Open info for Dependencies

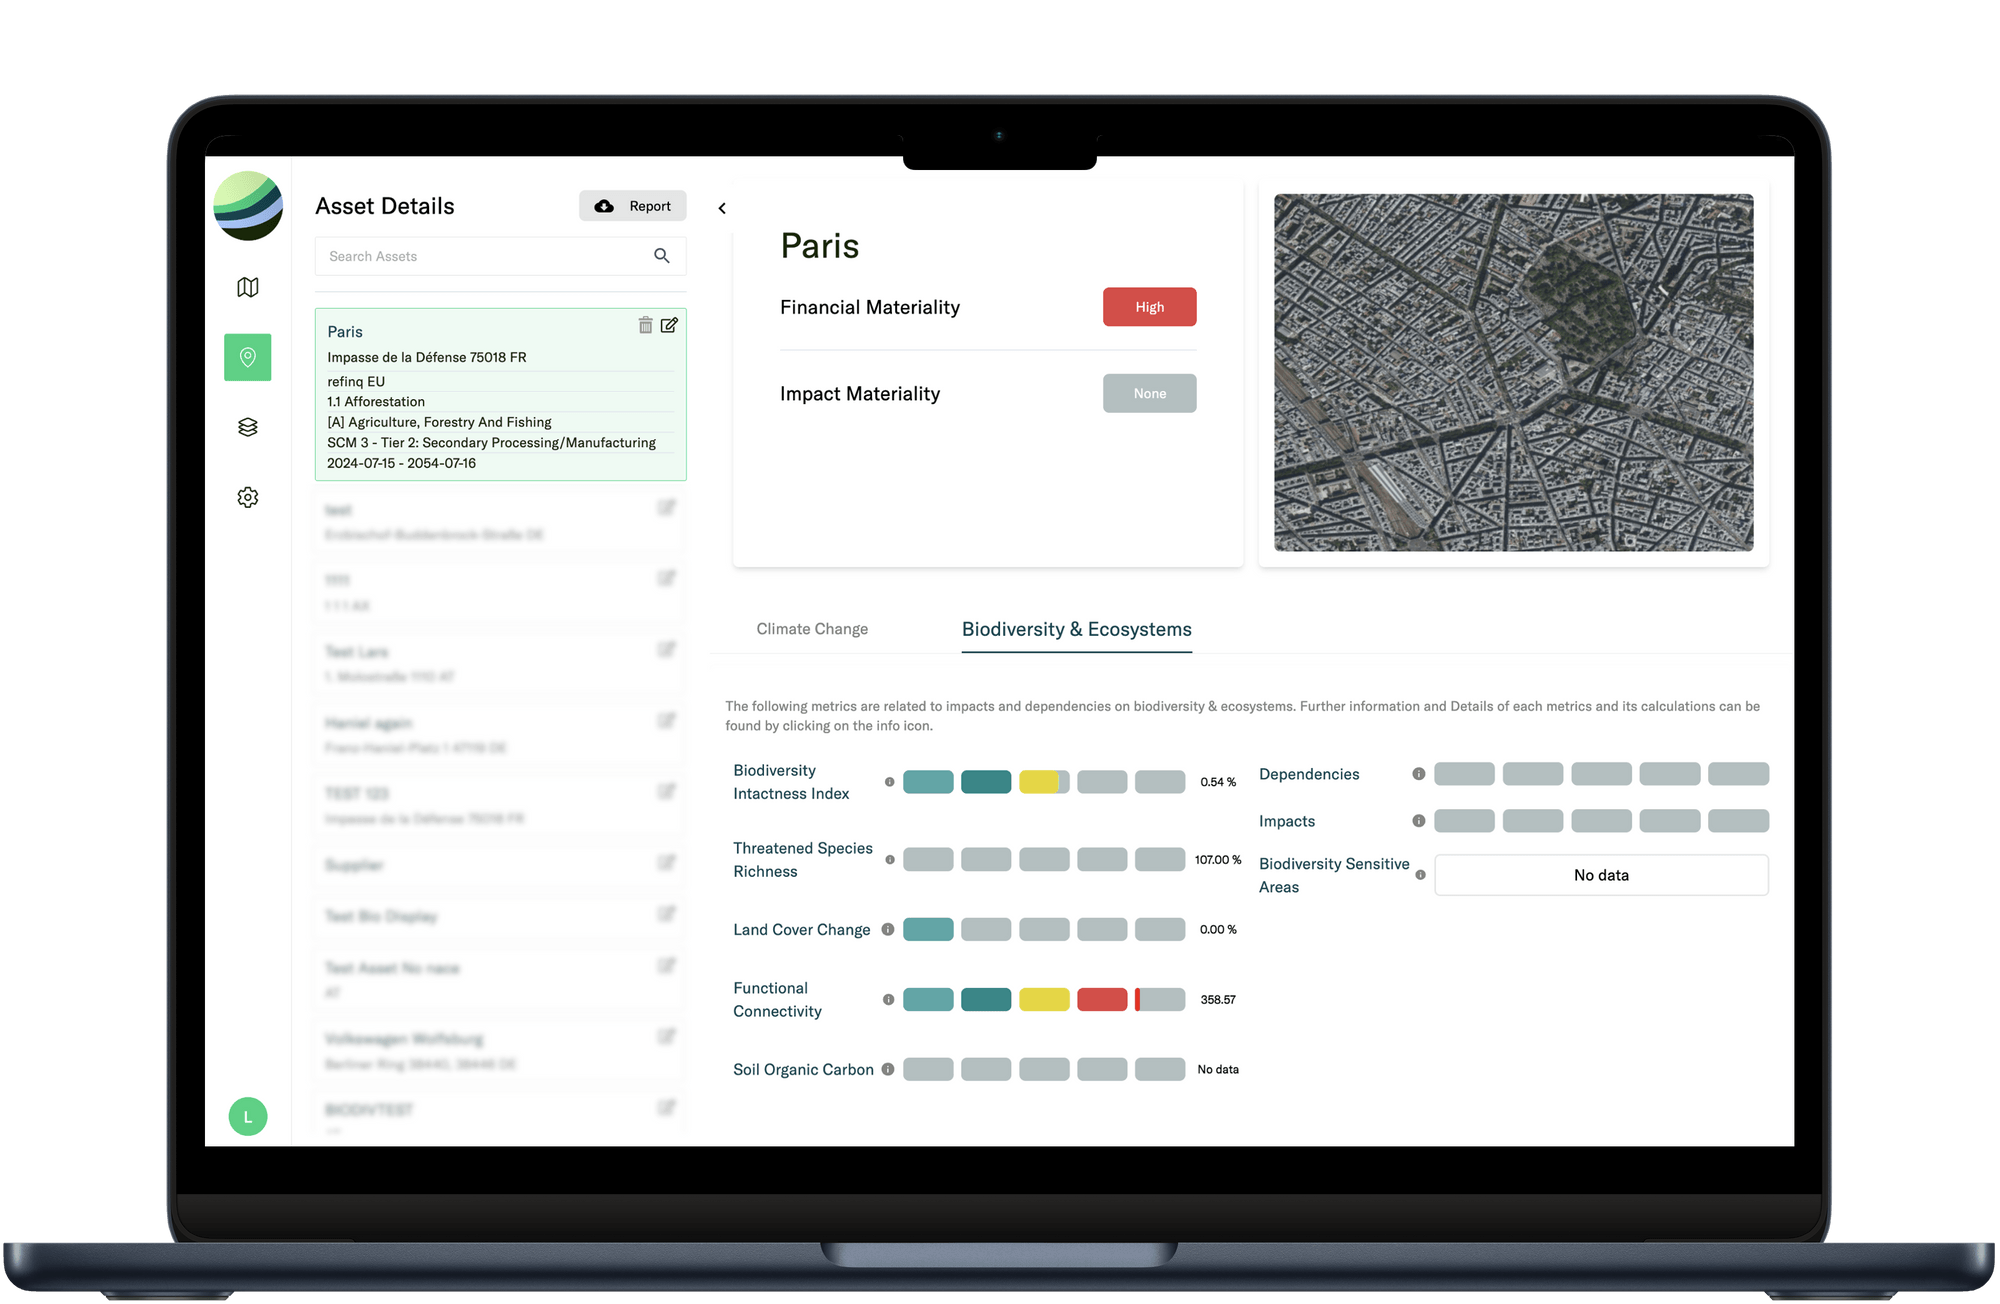point(1418,774)
